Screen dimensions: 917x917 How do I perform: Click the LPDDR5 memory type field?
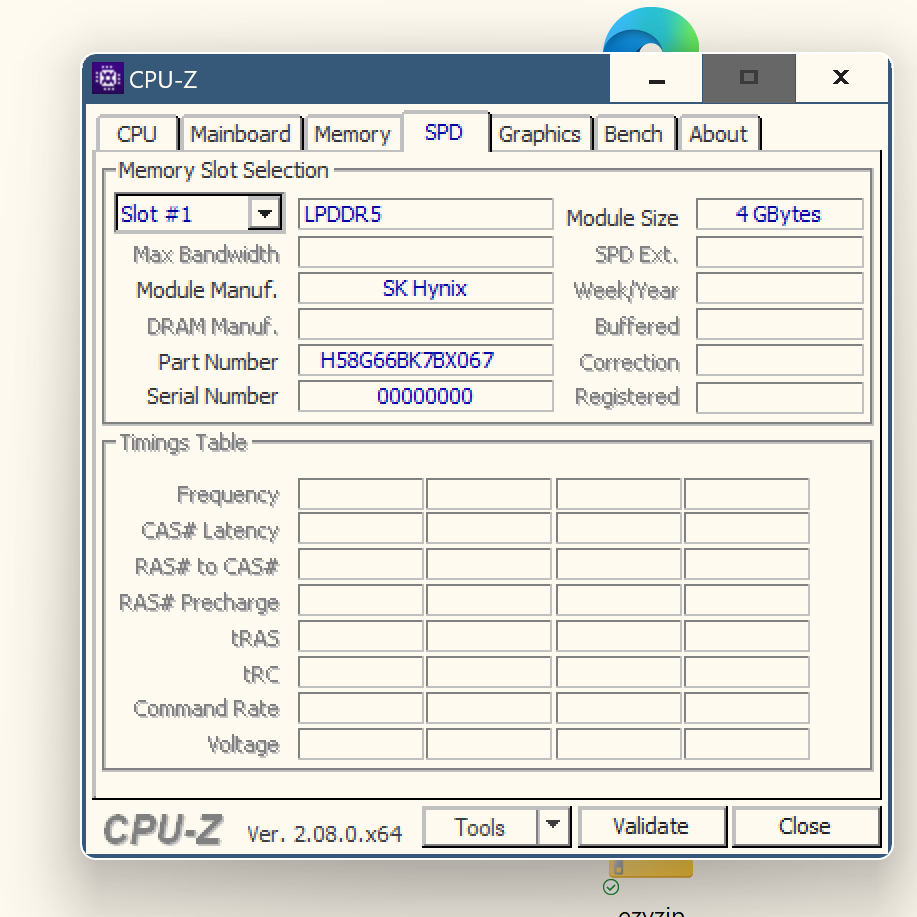425,214
